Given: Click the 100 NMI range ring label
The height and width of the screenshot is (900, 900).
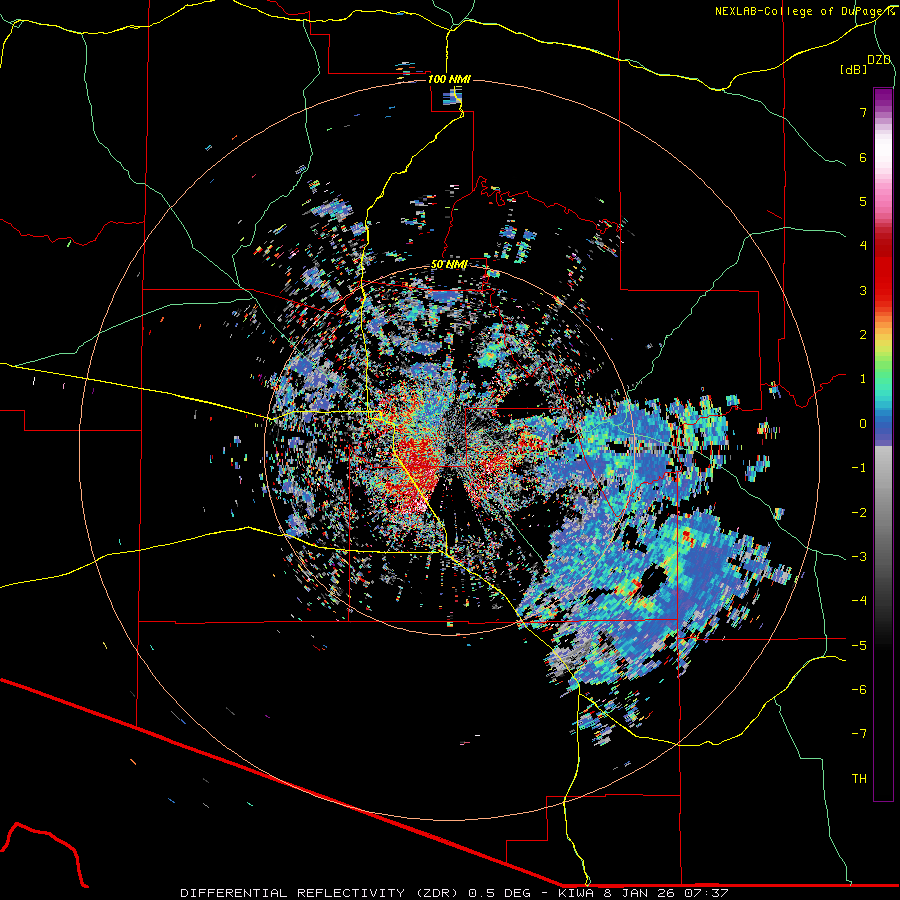Looking at the screenshot, I should (x=449, y=79).
